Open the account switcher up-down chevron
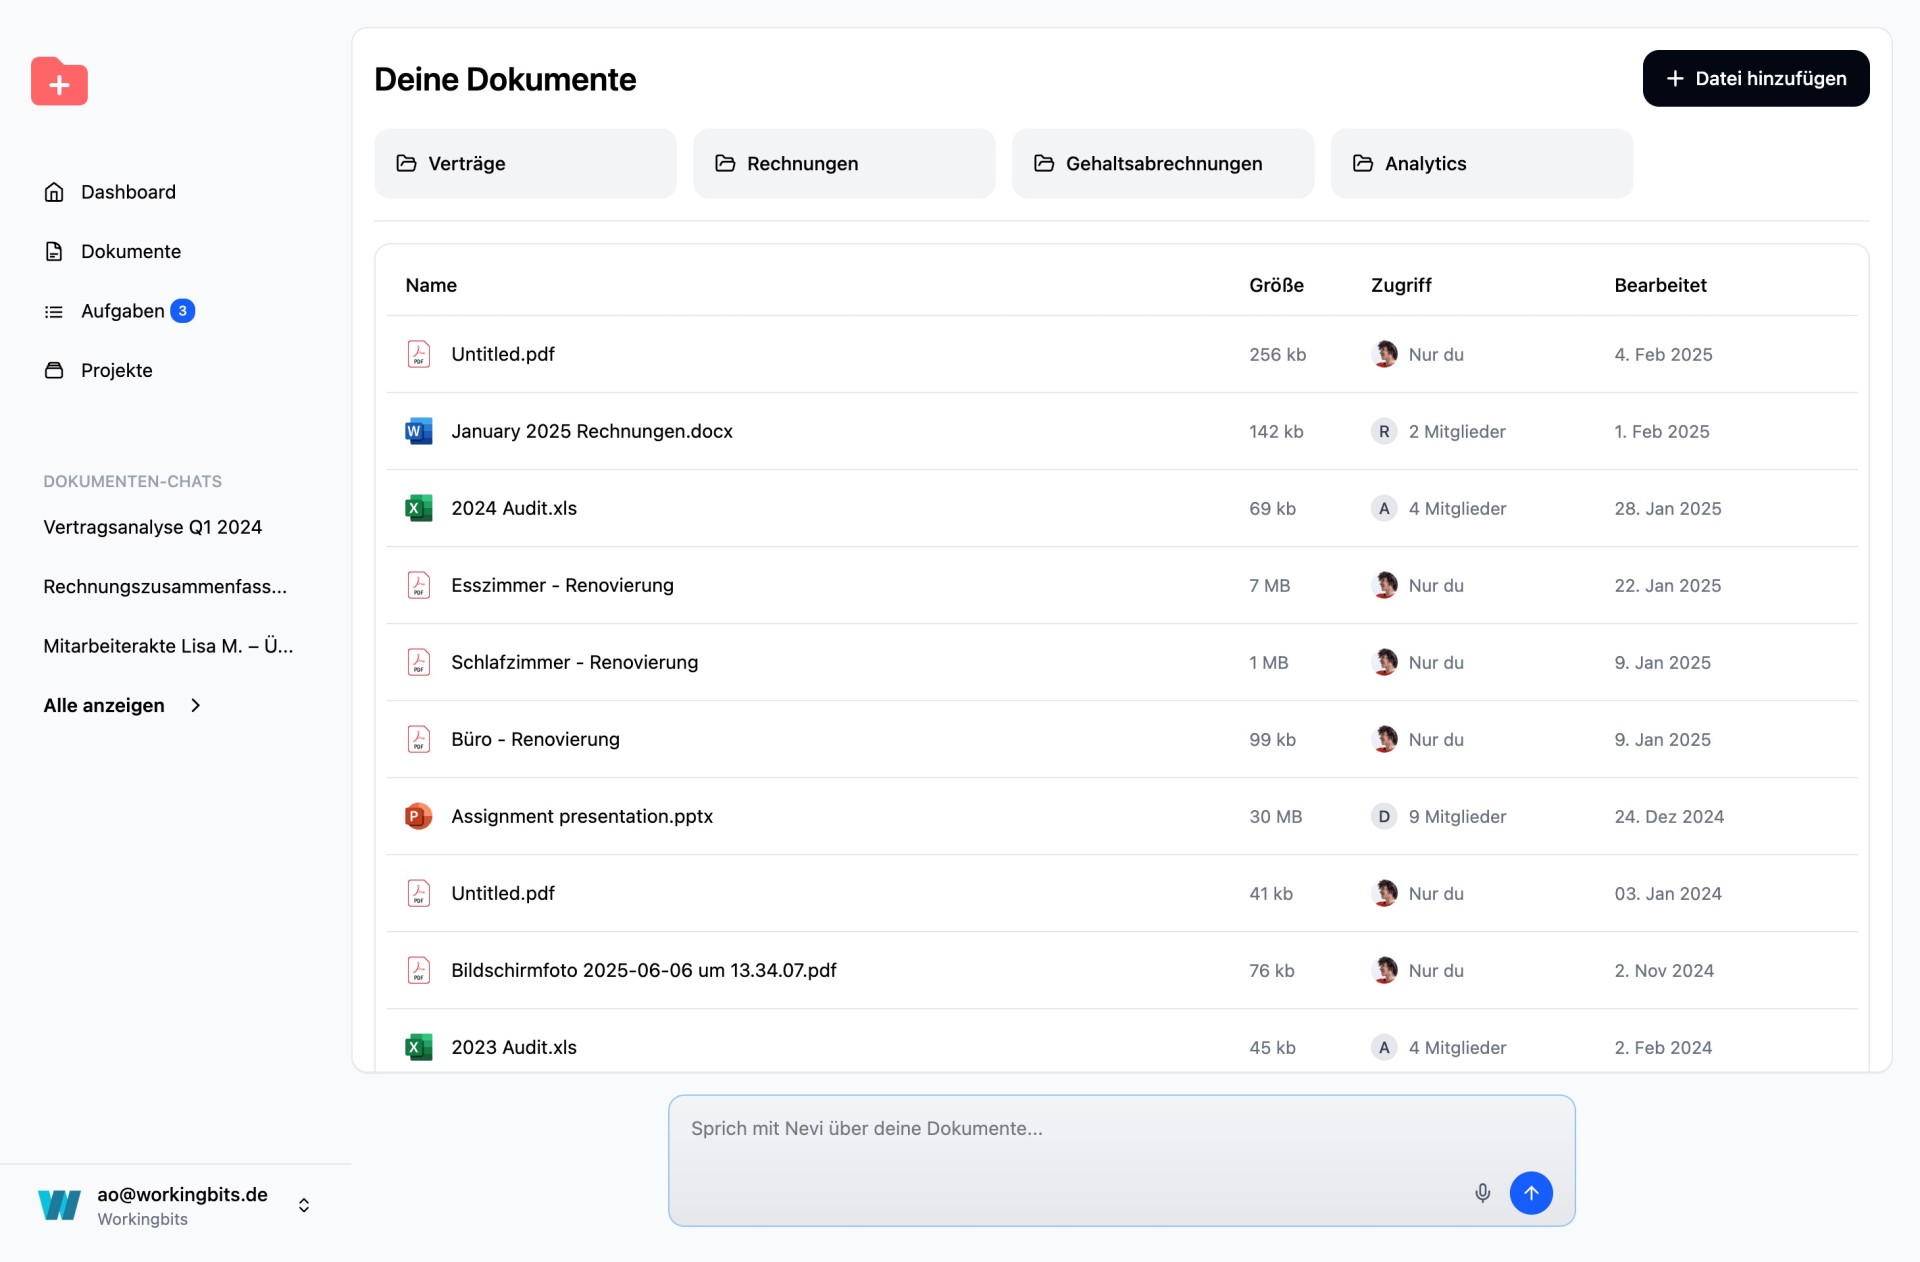Screen dimensions: 1920x1262 point(304,1205)
